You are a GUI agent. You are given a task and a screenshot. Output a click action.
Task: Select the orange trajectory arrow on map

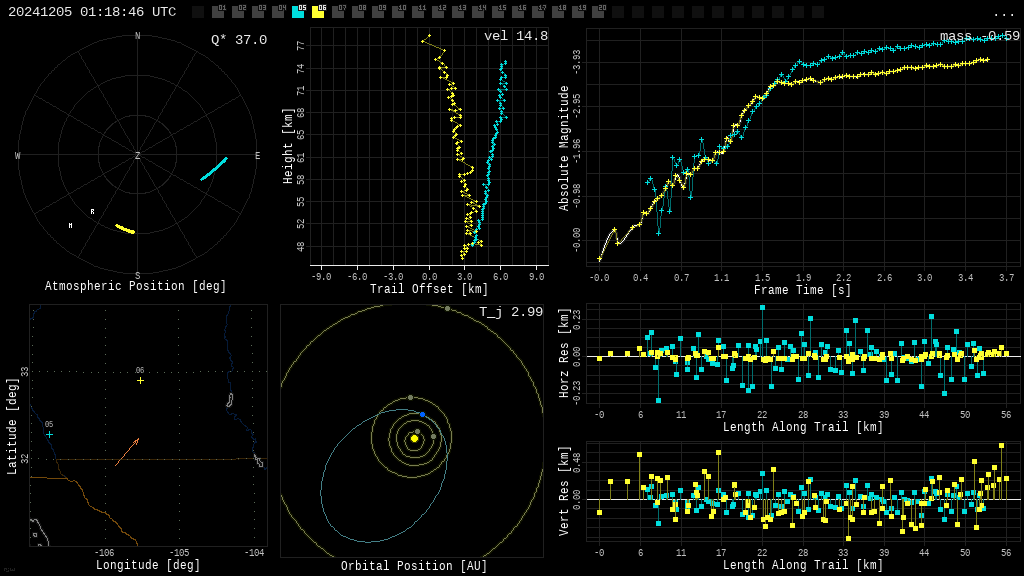(126, 452)
